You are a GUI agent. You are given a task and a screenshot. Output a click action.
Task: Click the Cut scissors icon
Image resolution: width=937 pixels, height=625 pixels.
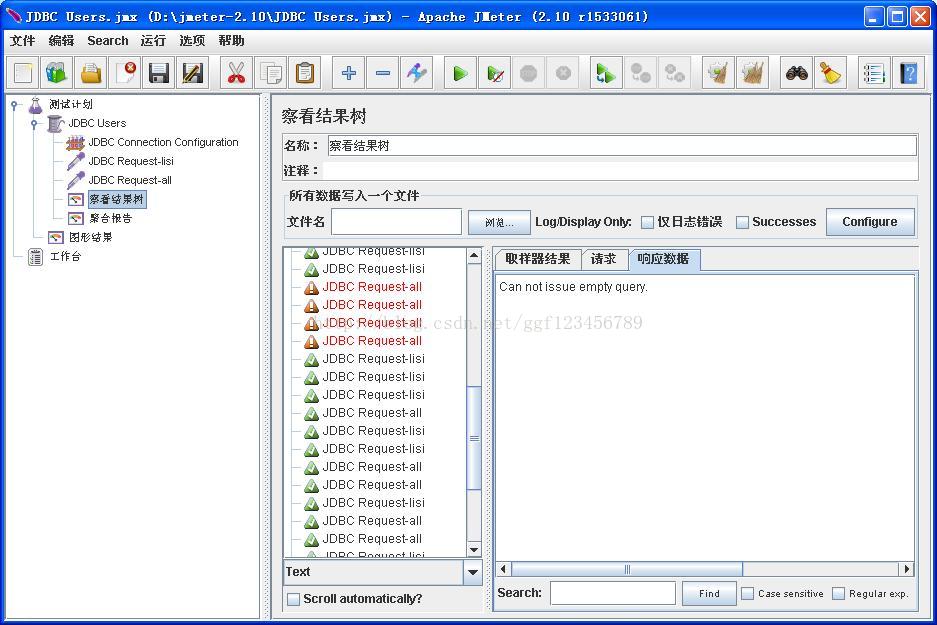[236, 73]
